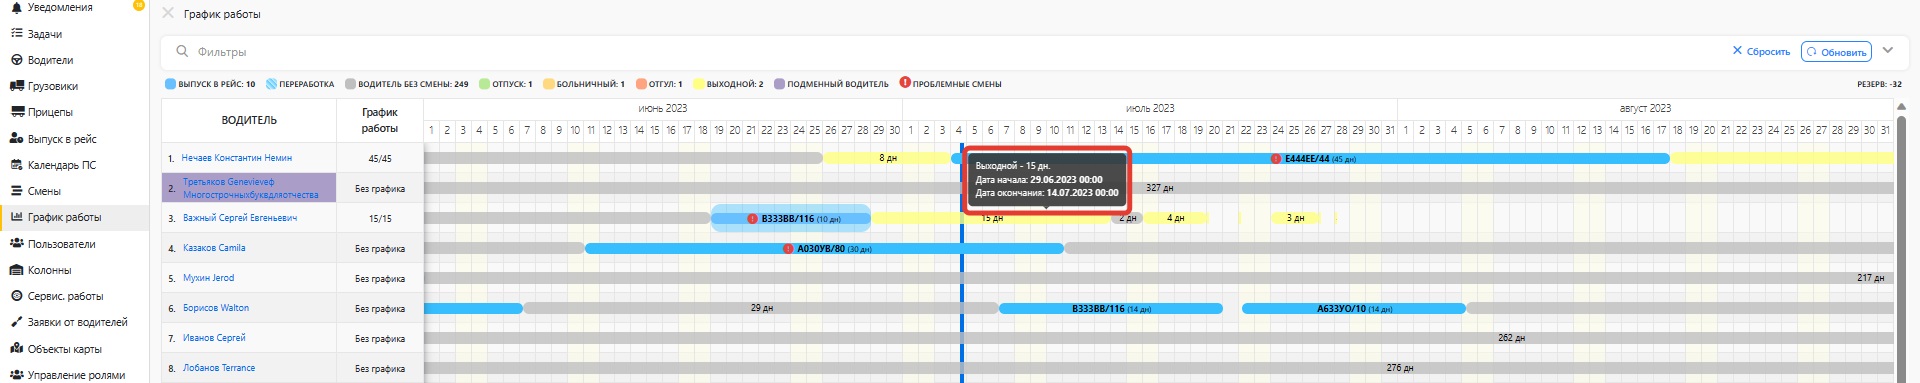Click the Управление ролями icon
Image resolution: width=1920 pixels, height=383 pixels.
[x=16, y=375]
